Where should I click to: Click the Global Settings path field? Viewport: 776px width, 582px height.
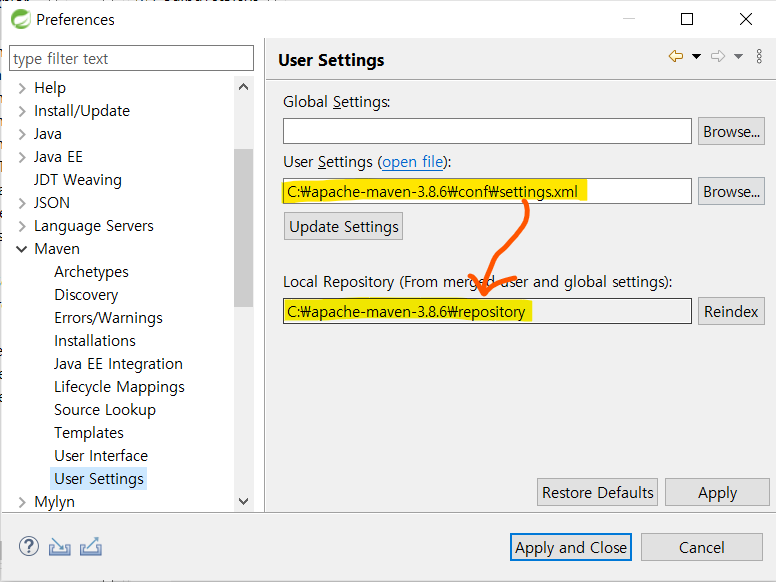[x=487, y=131]
